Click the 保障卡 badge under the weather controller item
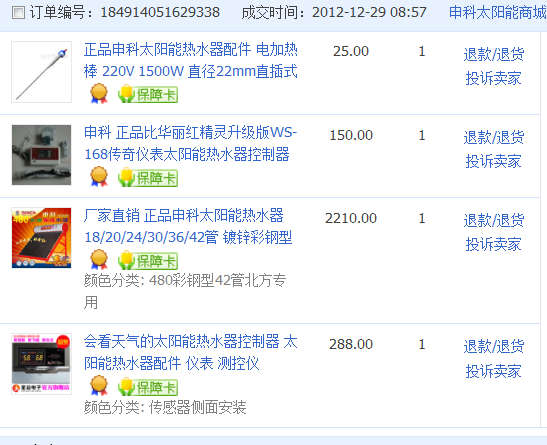Image resolution: width=547 pixels, height=445 pixels. (x=148, y=386)
